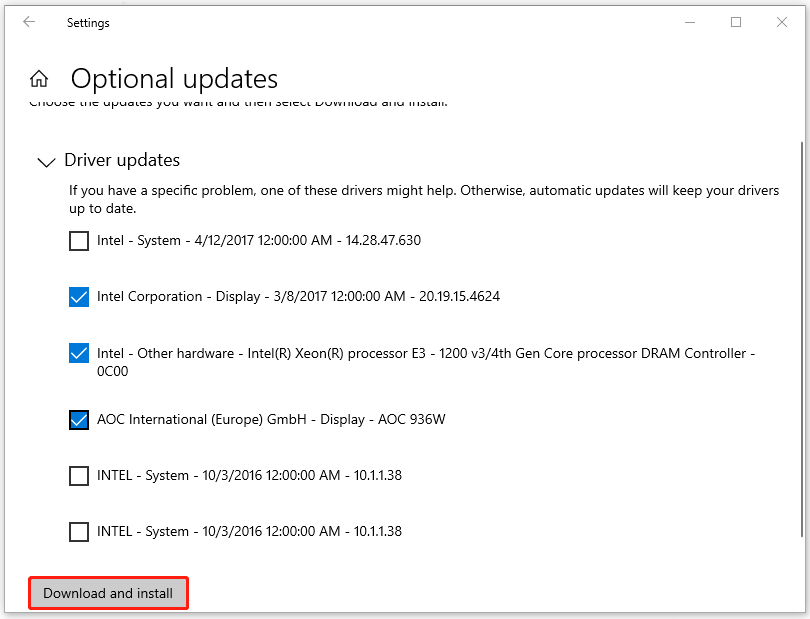Screen dimensions: 810x619
Task: Collapse the Driver updates section chevron
Action: [x=46, y=161]
